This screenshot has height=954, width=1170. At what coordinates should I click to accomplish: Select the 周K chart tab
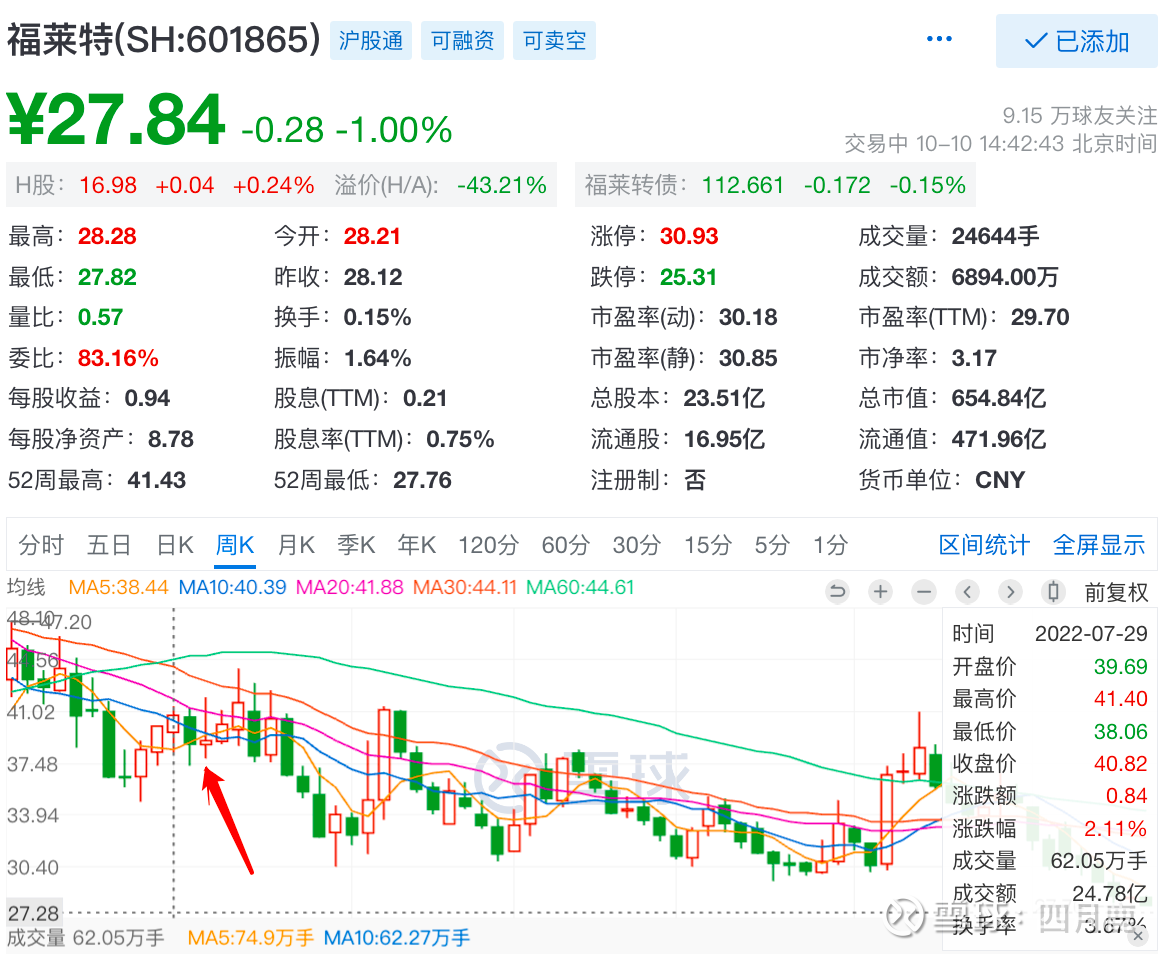(x=235, y=545)
